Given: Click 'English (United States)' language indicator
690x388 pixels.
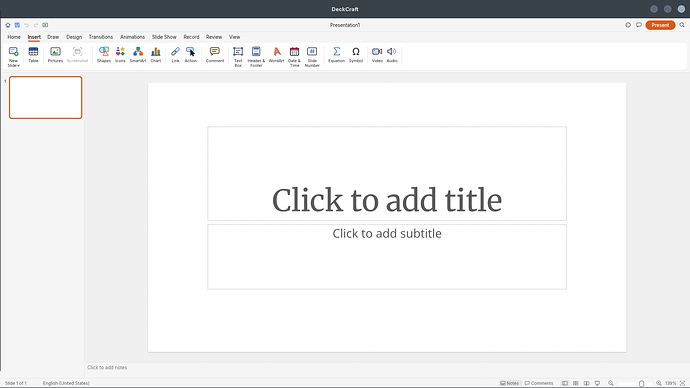Looking at the screenshot, I should point(66,383).
